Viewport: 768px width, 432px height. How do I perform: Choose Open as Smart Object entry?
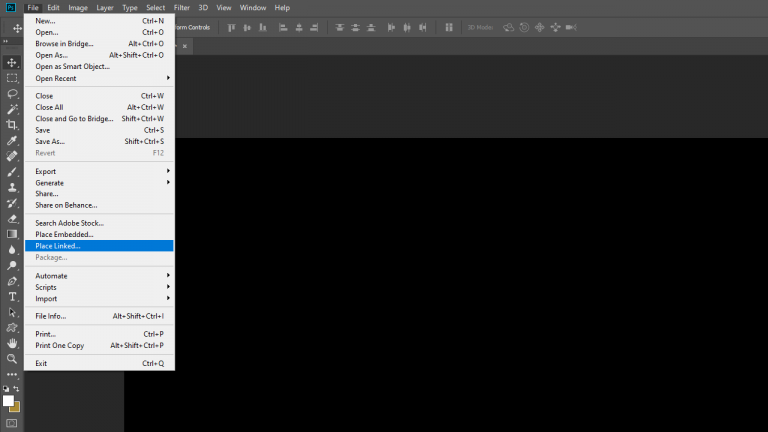pyautogui.click(x=99, y=67)
